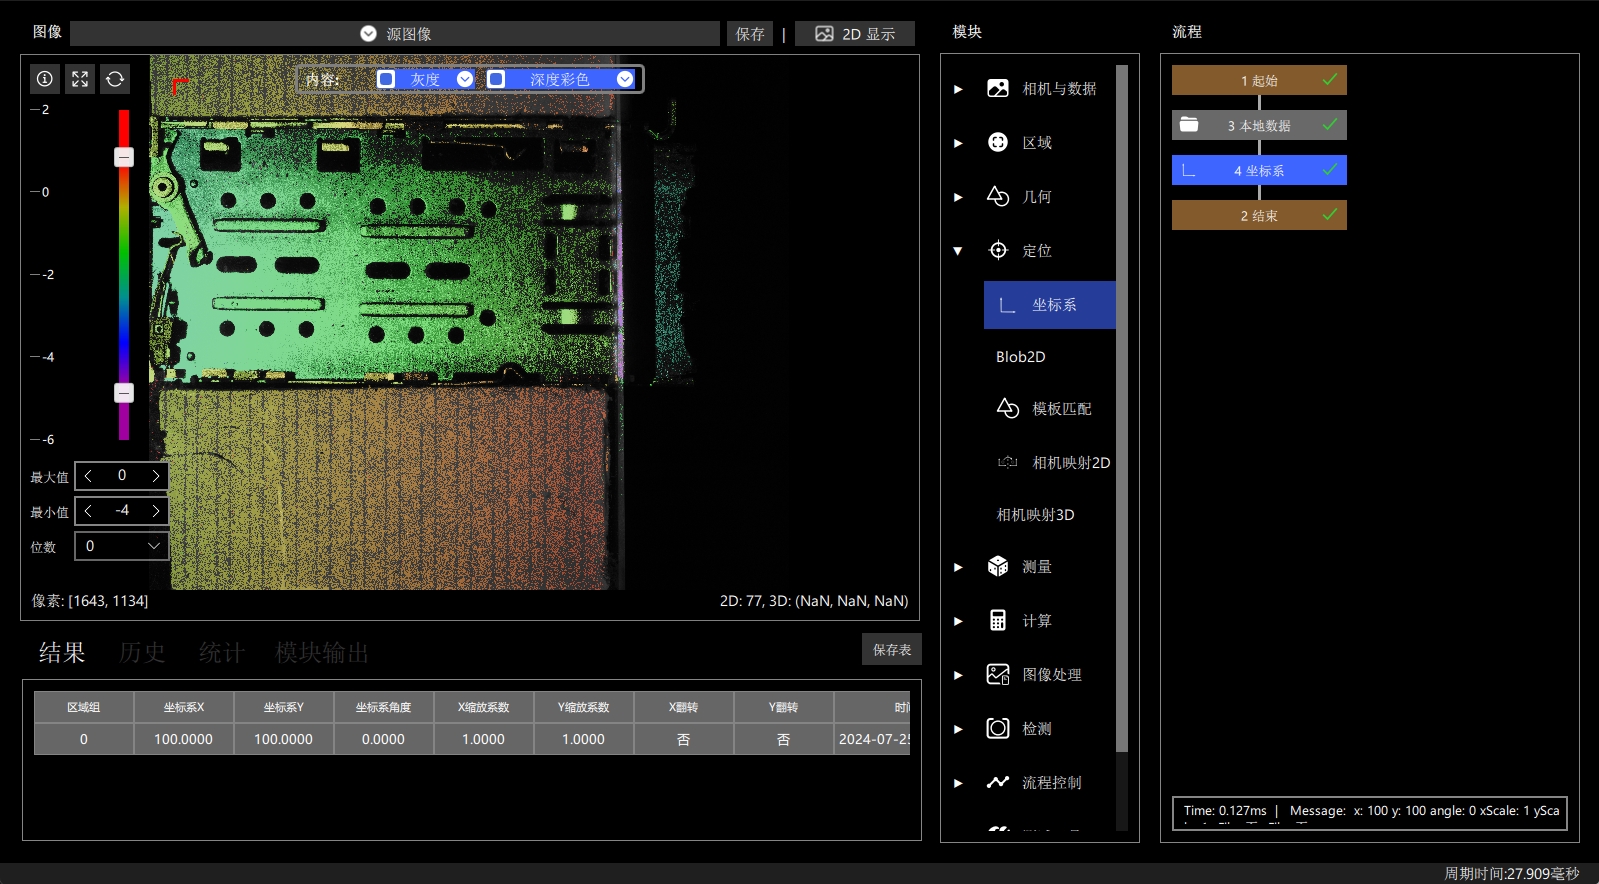Click the 100.0000 cell under 坐标系X

coord(184,739)
